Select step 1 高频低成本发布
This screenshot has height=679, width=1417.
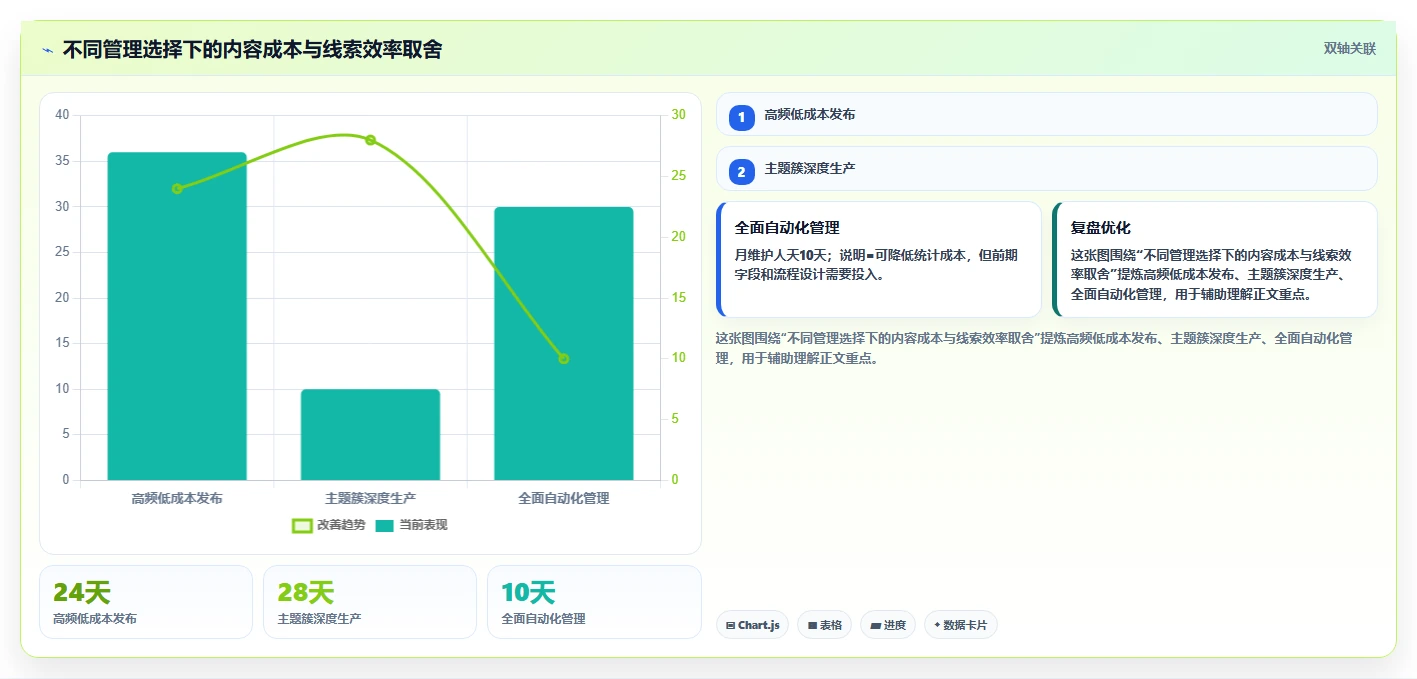[x=1046, y=114]
